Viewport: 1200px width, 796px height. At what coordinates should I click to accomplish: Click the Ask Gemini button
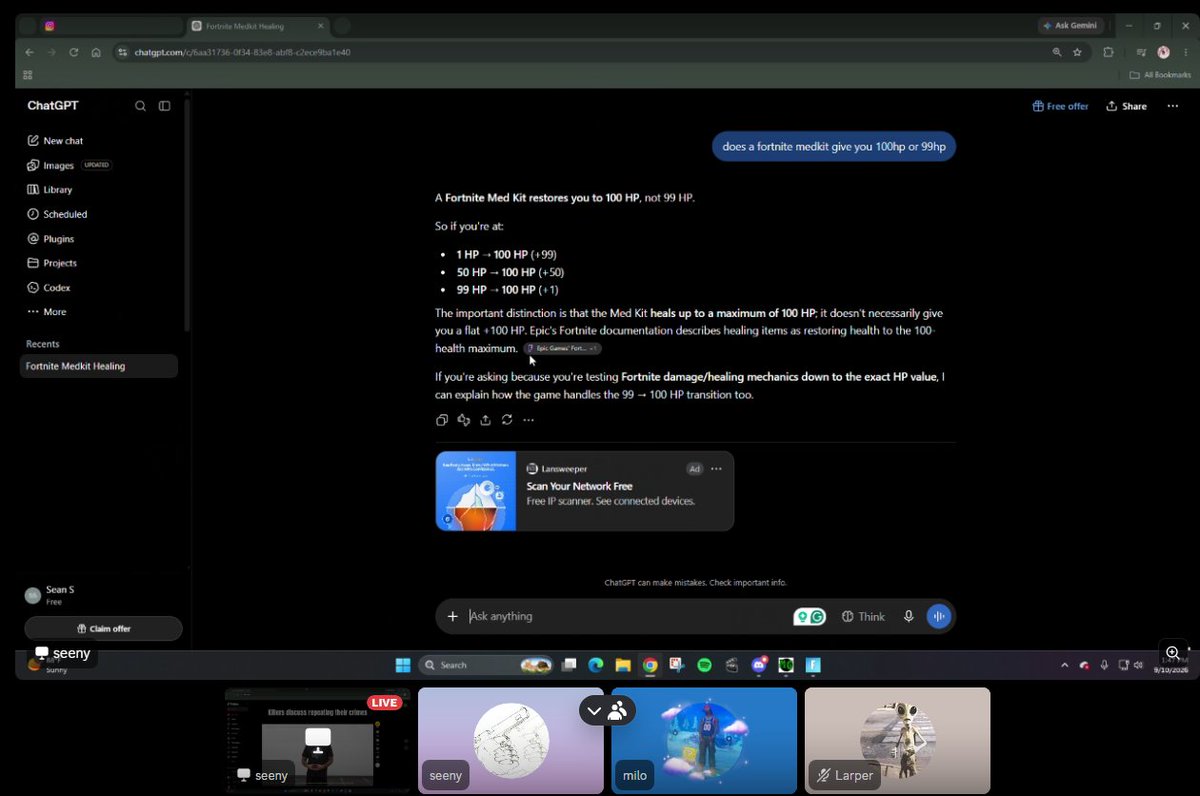point(1072,25)
